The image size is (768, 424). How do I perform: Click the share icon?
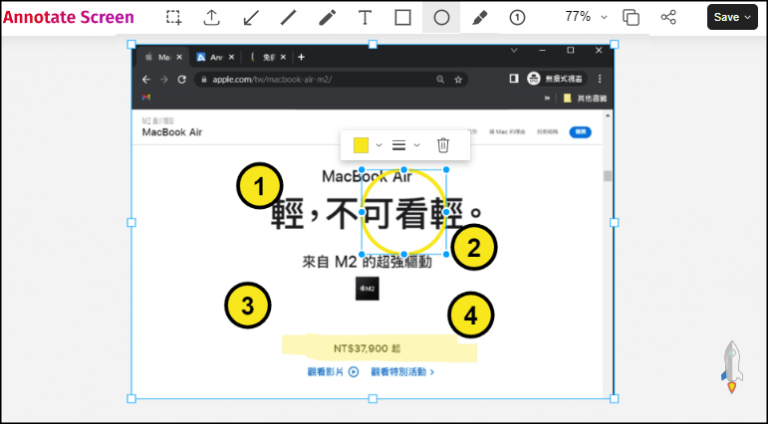(669, 17)
